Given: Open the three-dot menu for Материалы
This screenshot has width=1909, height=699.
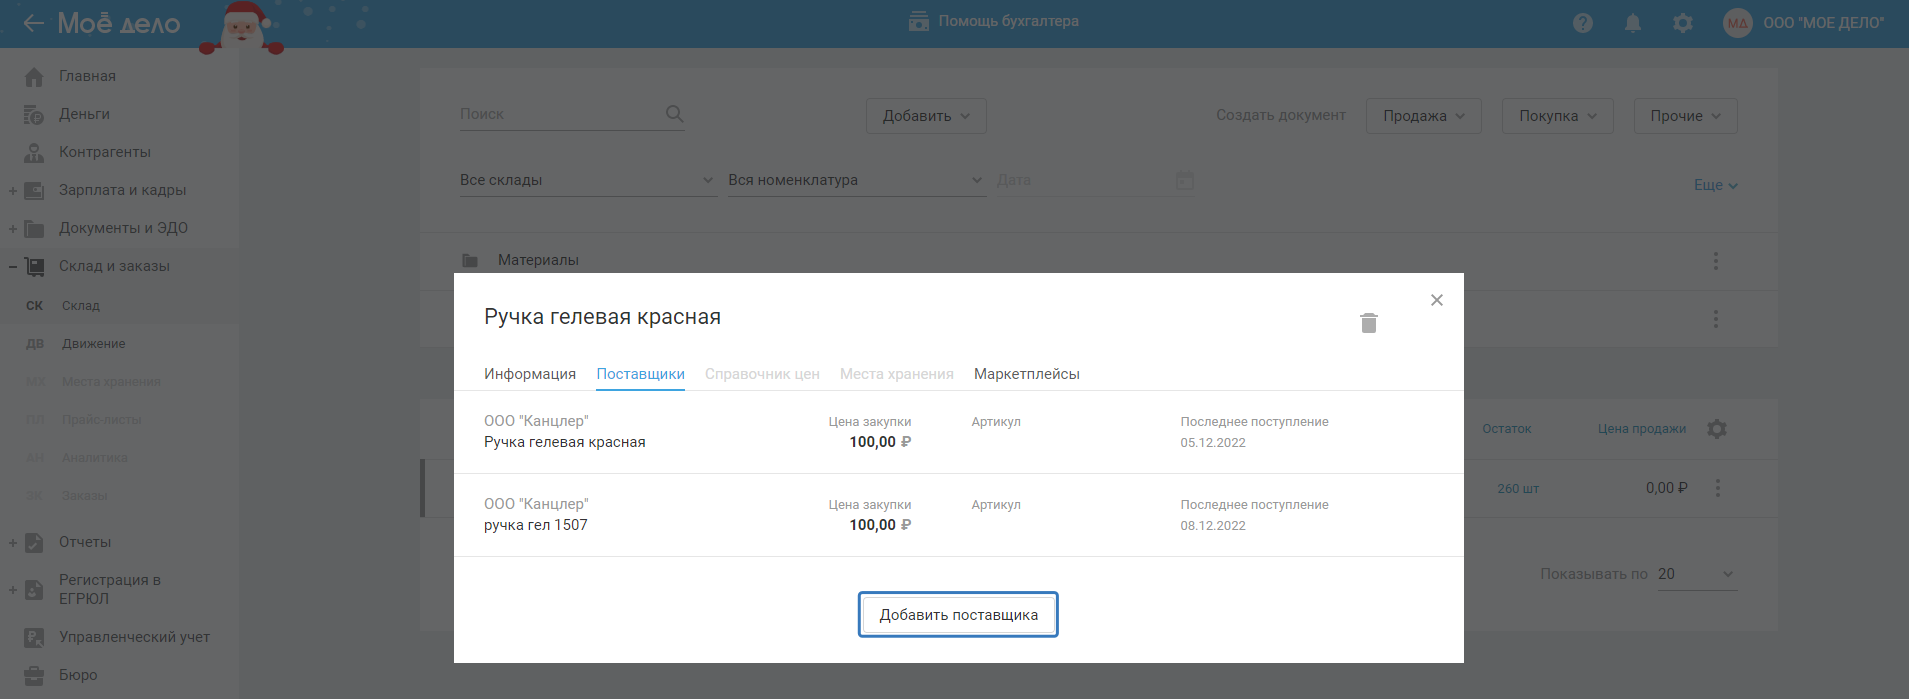Looking at the screenshot, I should pos(1715,261).
